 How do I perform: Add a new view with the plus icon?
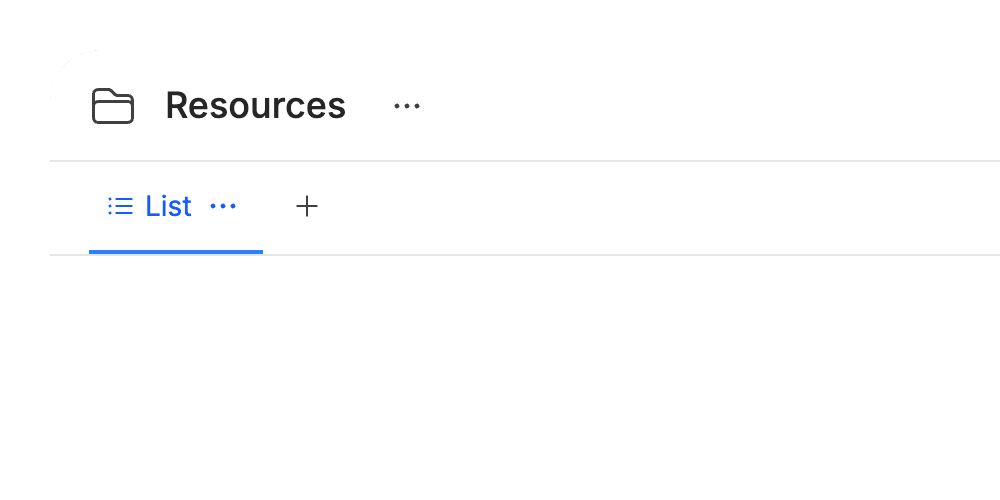click(x=307, y=206)
